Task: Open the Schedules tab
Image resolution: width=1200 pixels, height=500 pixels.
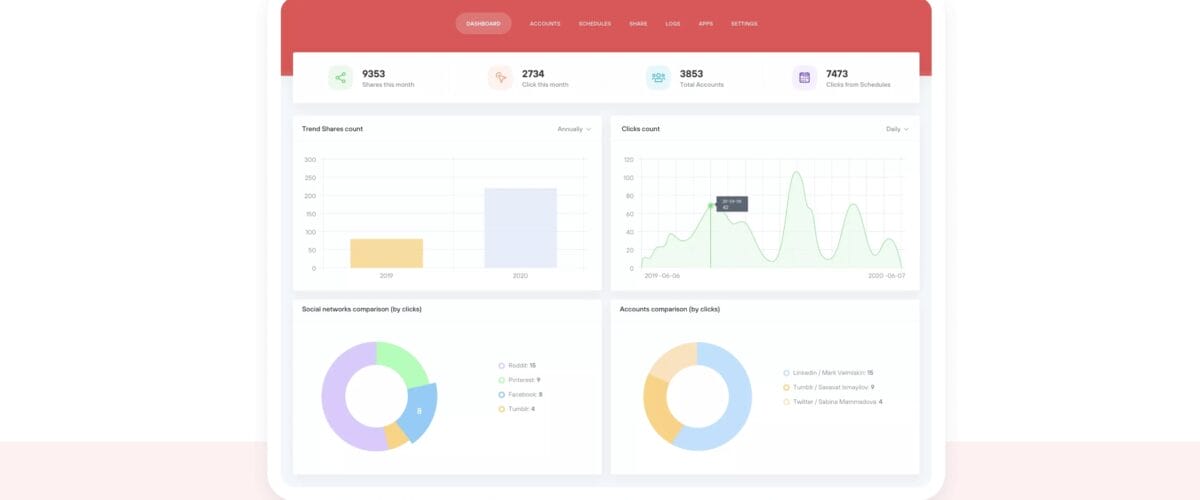Action: (594, 23)
